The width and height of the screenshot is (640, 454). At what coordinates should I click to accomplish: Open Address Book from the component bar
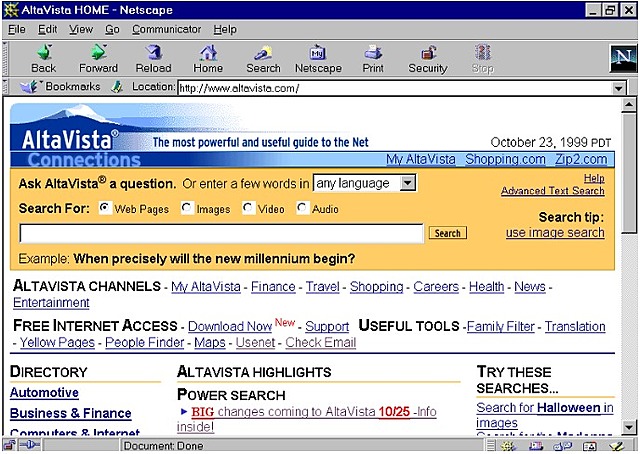pos(590,446)
